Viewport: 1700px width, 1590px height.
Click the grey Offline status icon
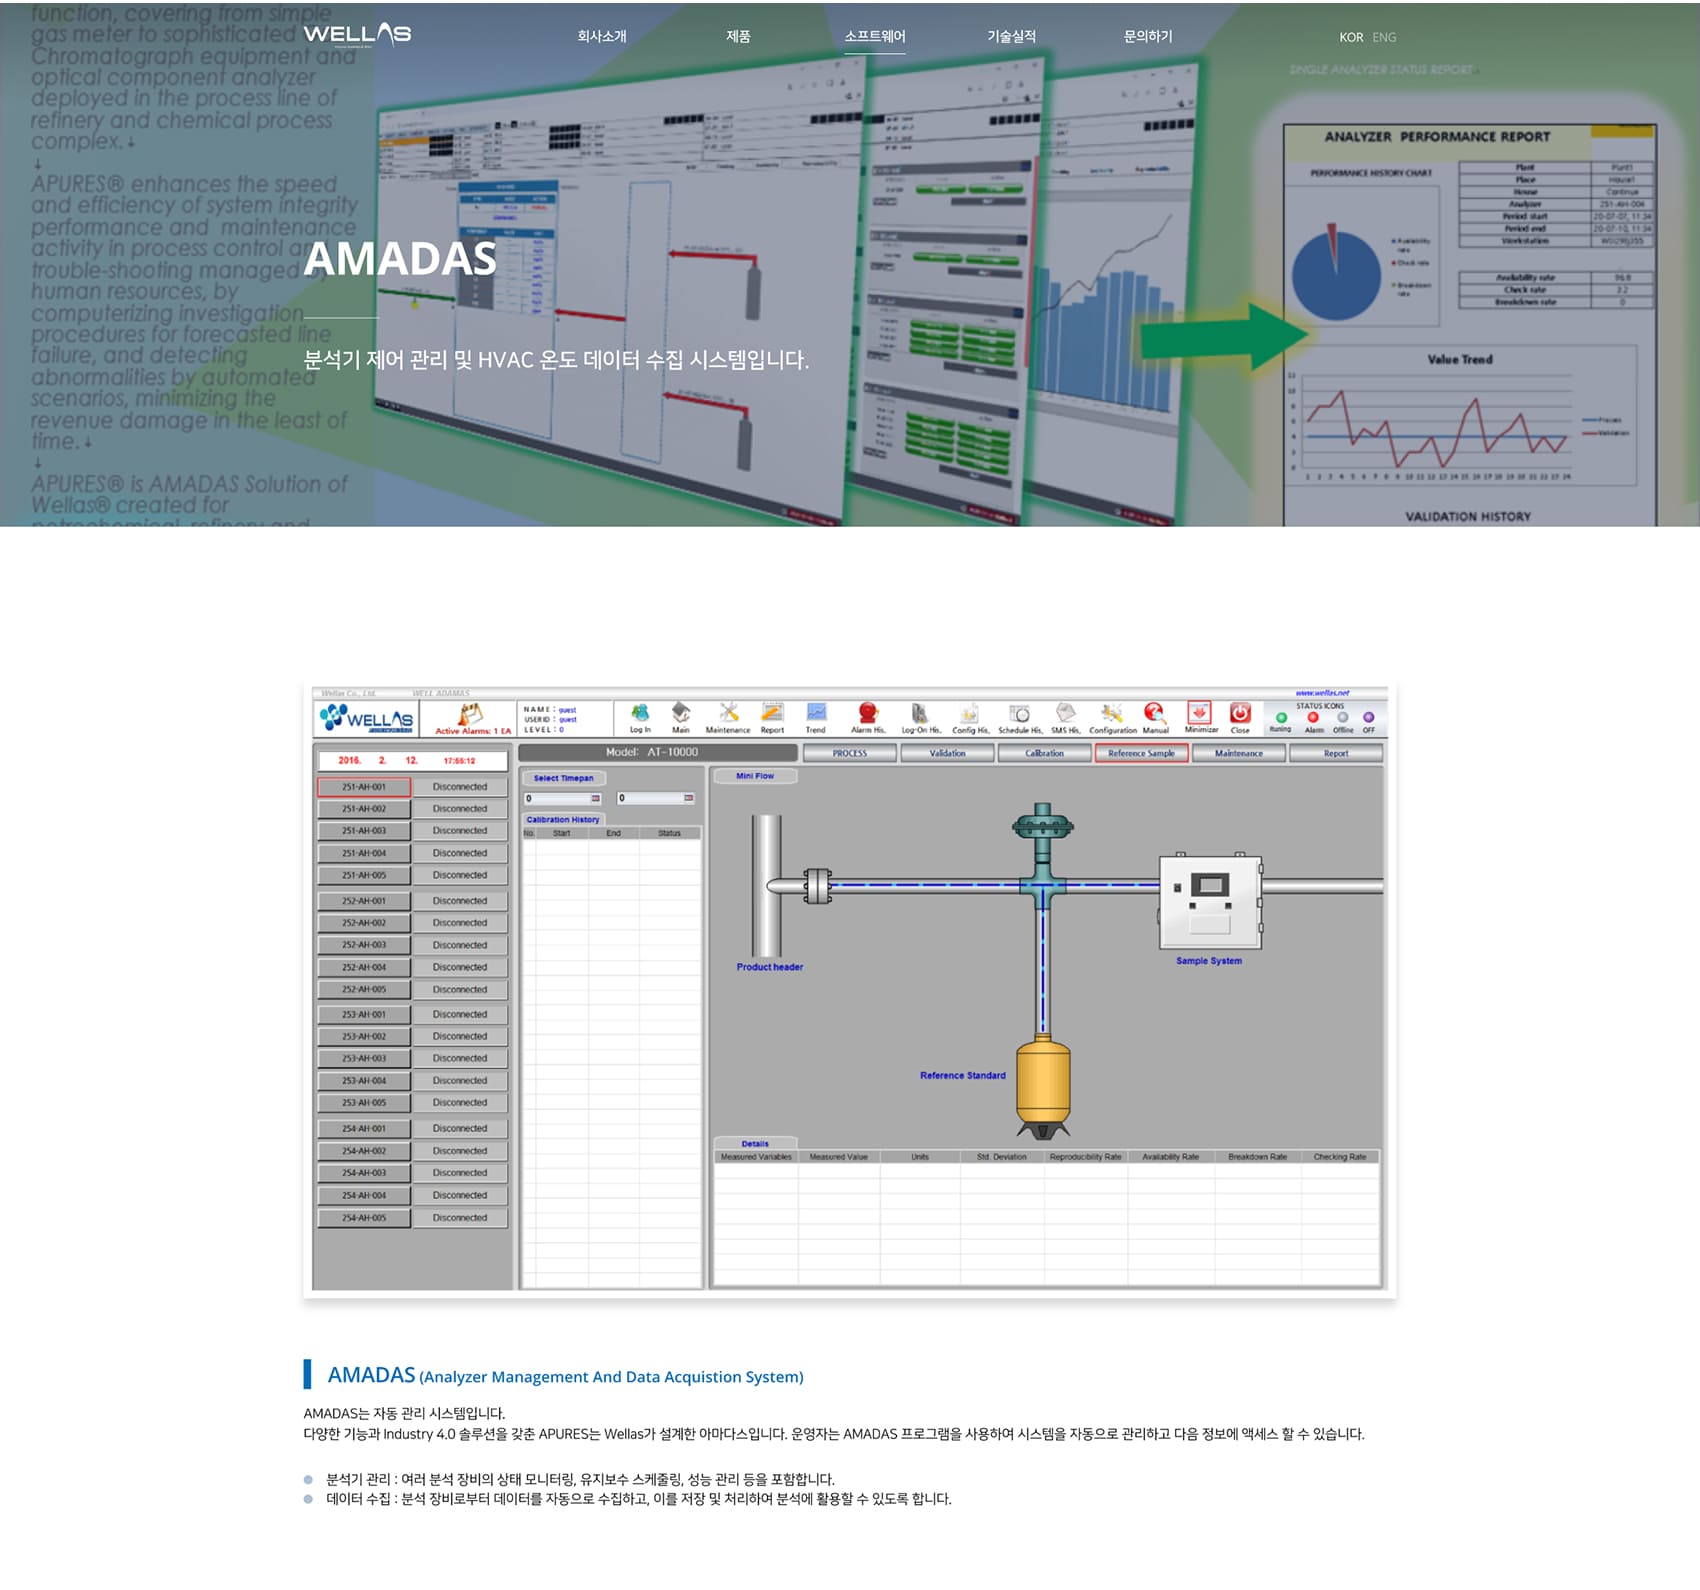1342,718
